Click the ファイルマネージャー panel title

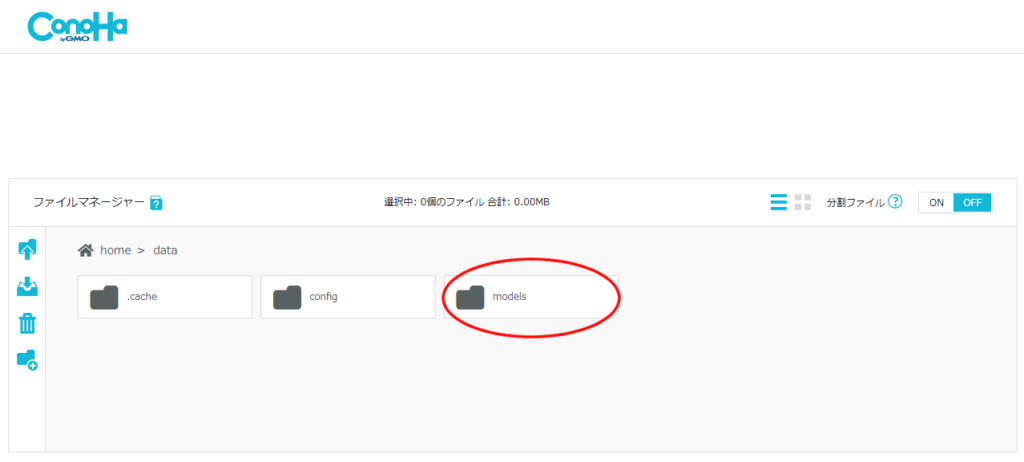click(x=89, y=202)
